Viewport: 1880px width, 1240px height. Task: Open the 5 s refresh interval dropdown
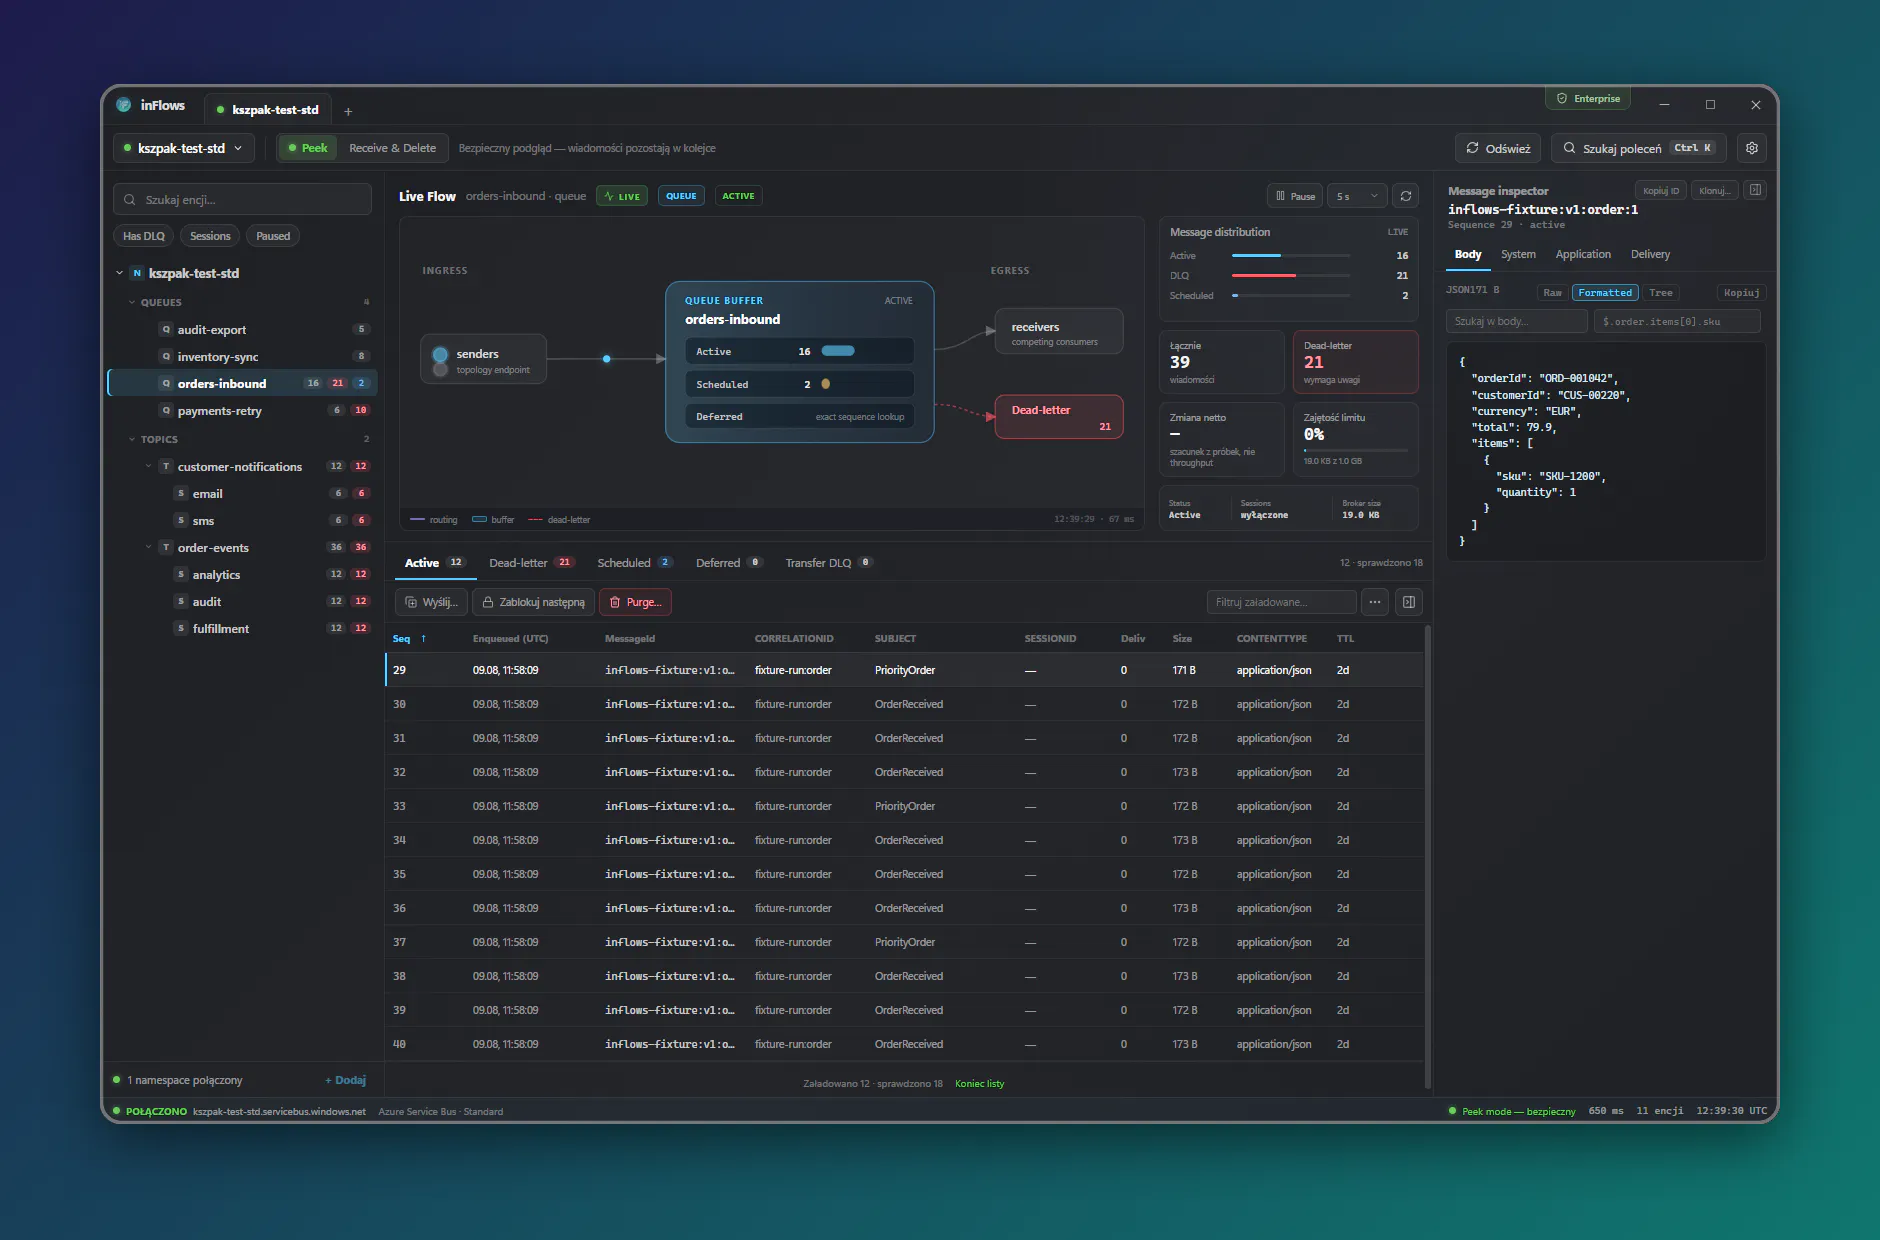click(1357, 196)
